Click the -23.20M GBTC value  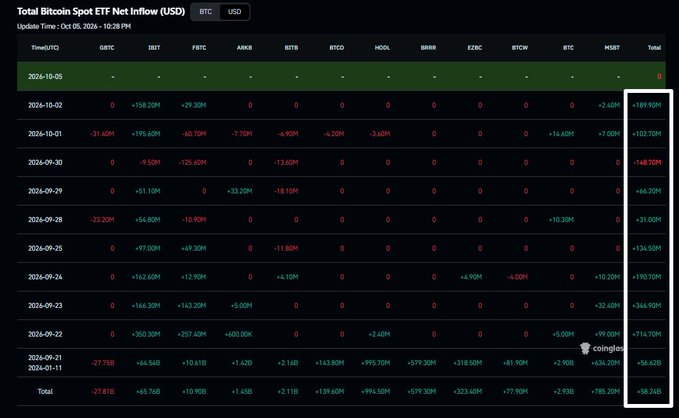click(102, 220)
